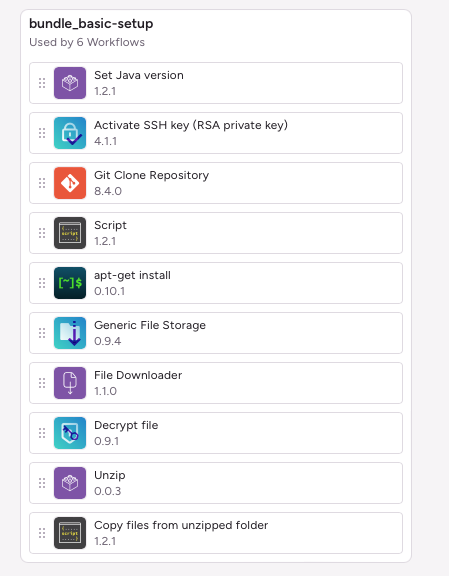
Task: Click the Used by 6 Workflows text
Action: pyautogui.click(x=87, y=42)
